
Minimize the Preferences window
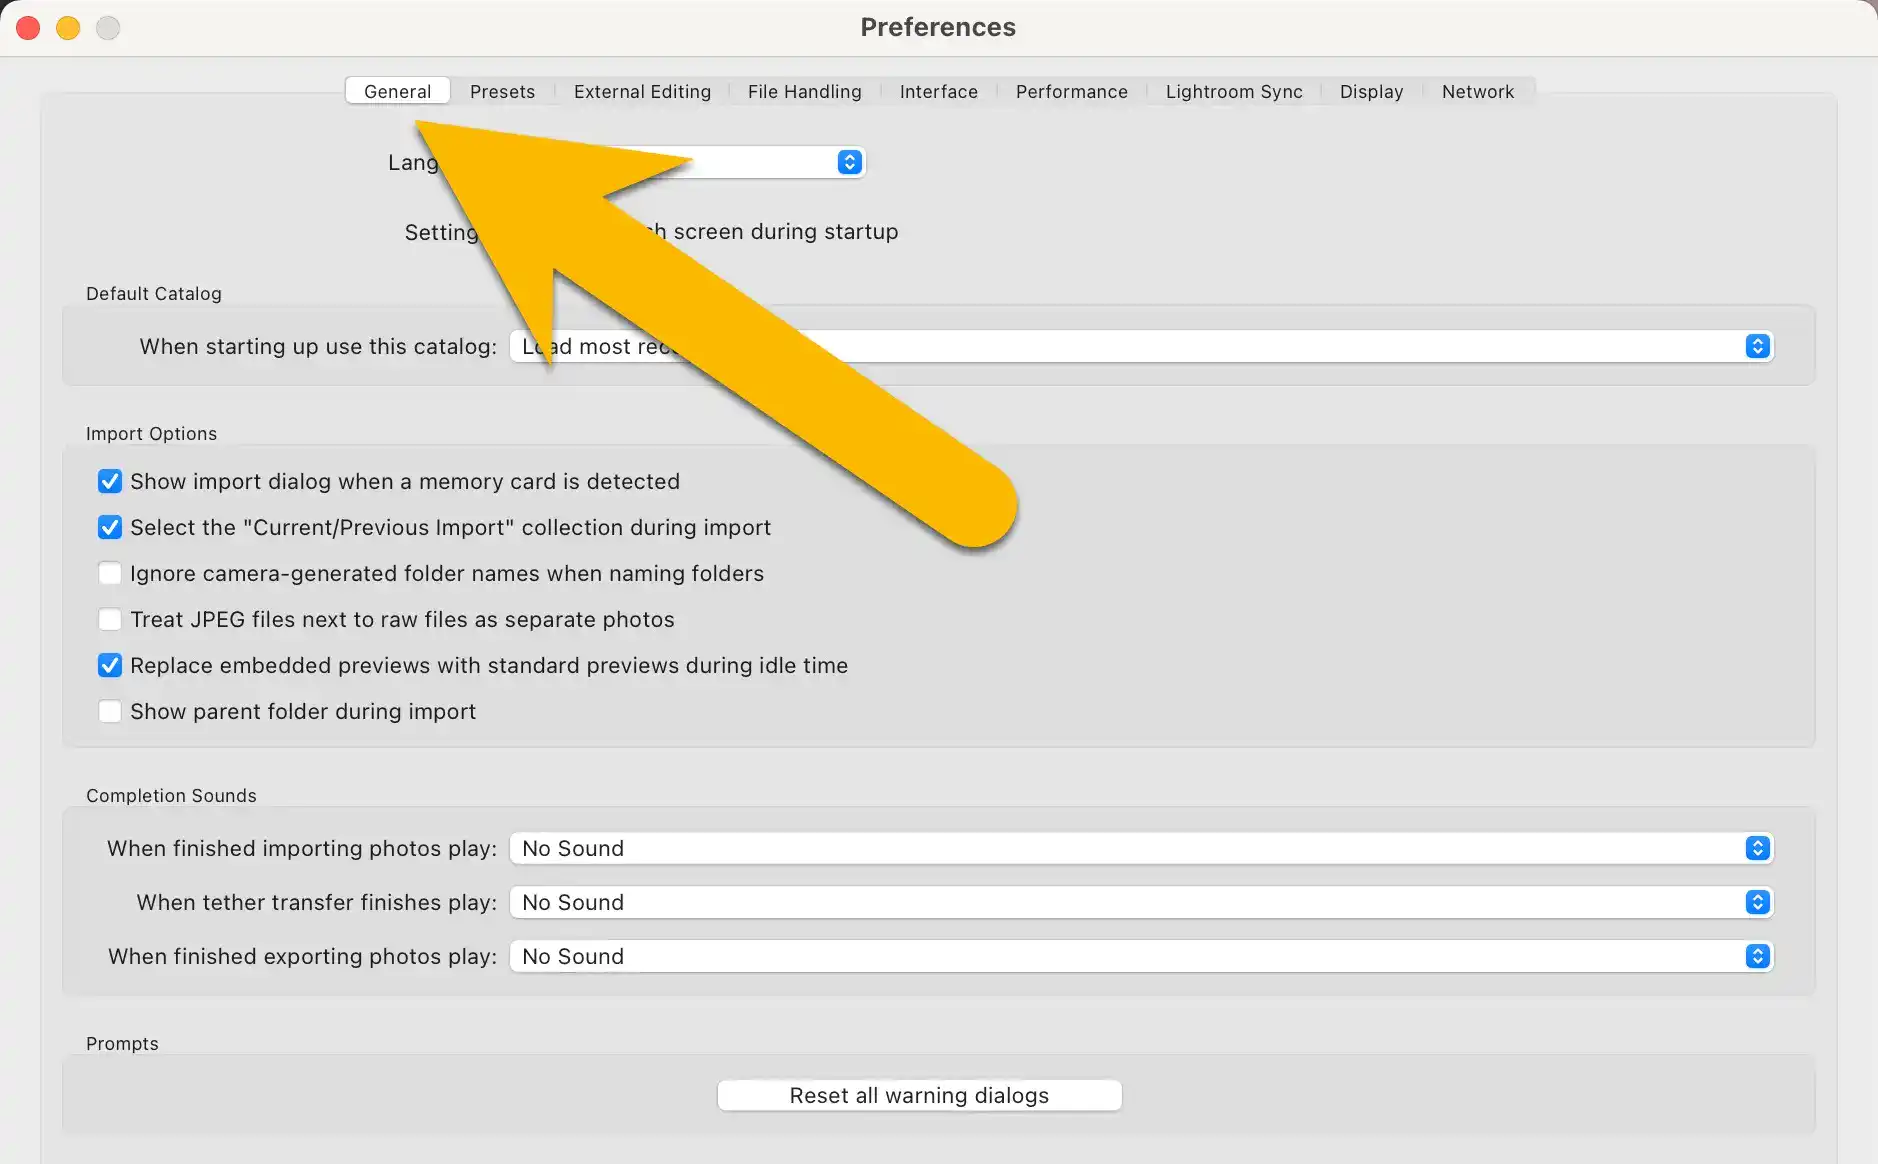(68, 28)
